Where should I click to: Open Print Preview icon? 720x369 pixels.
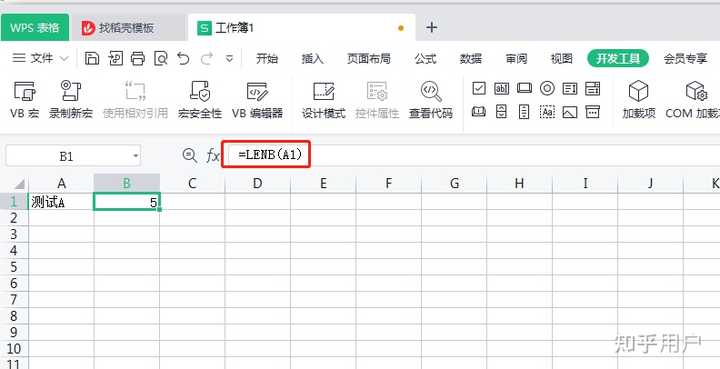tap(161, 58)
